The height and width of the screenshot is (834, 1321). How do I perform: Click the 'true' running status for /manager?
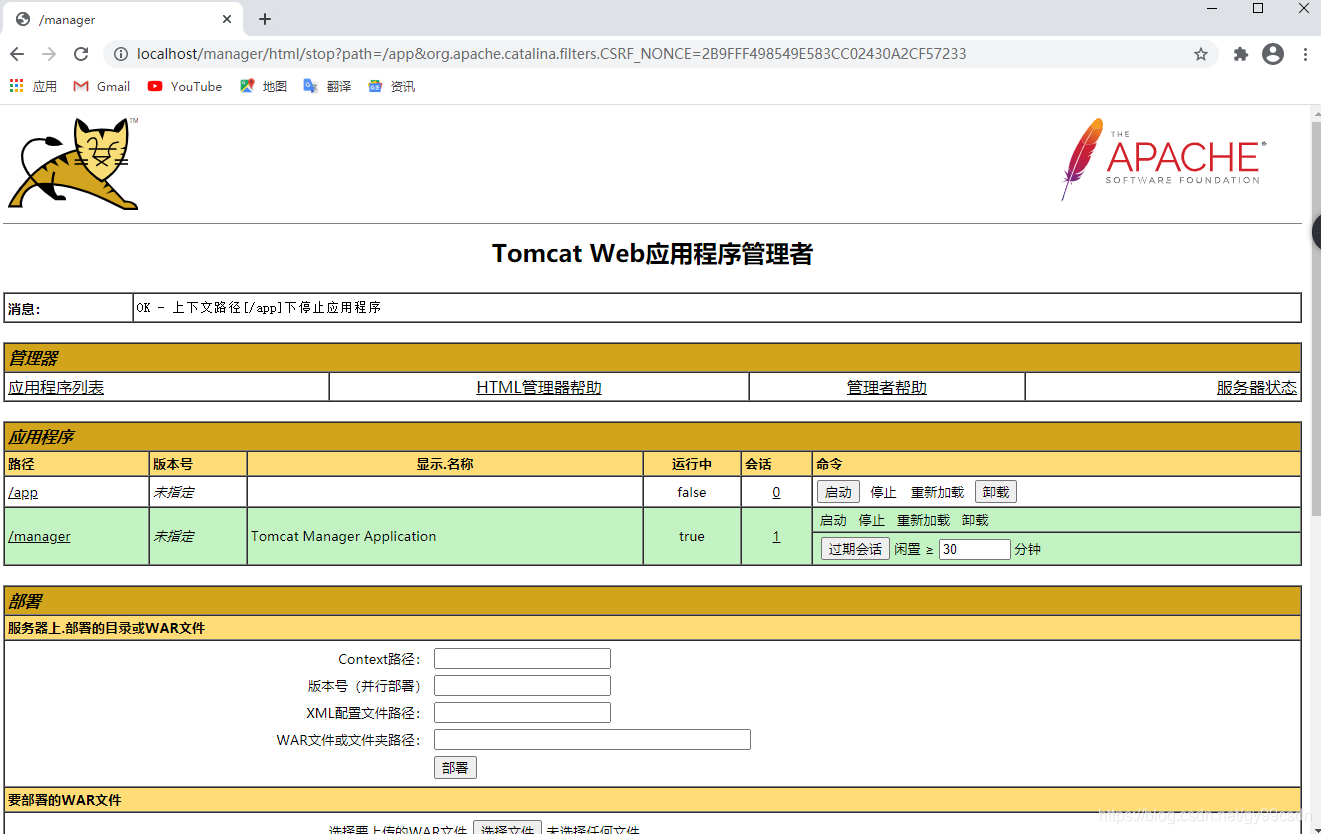(691, 536)
